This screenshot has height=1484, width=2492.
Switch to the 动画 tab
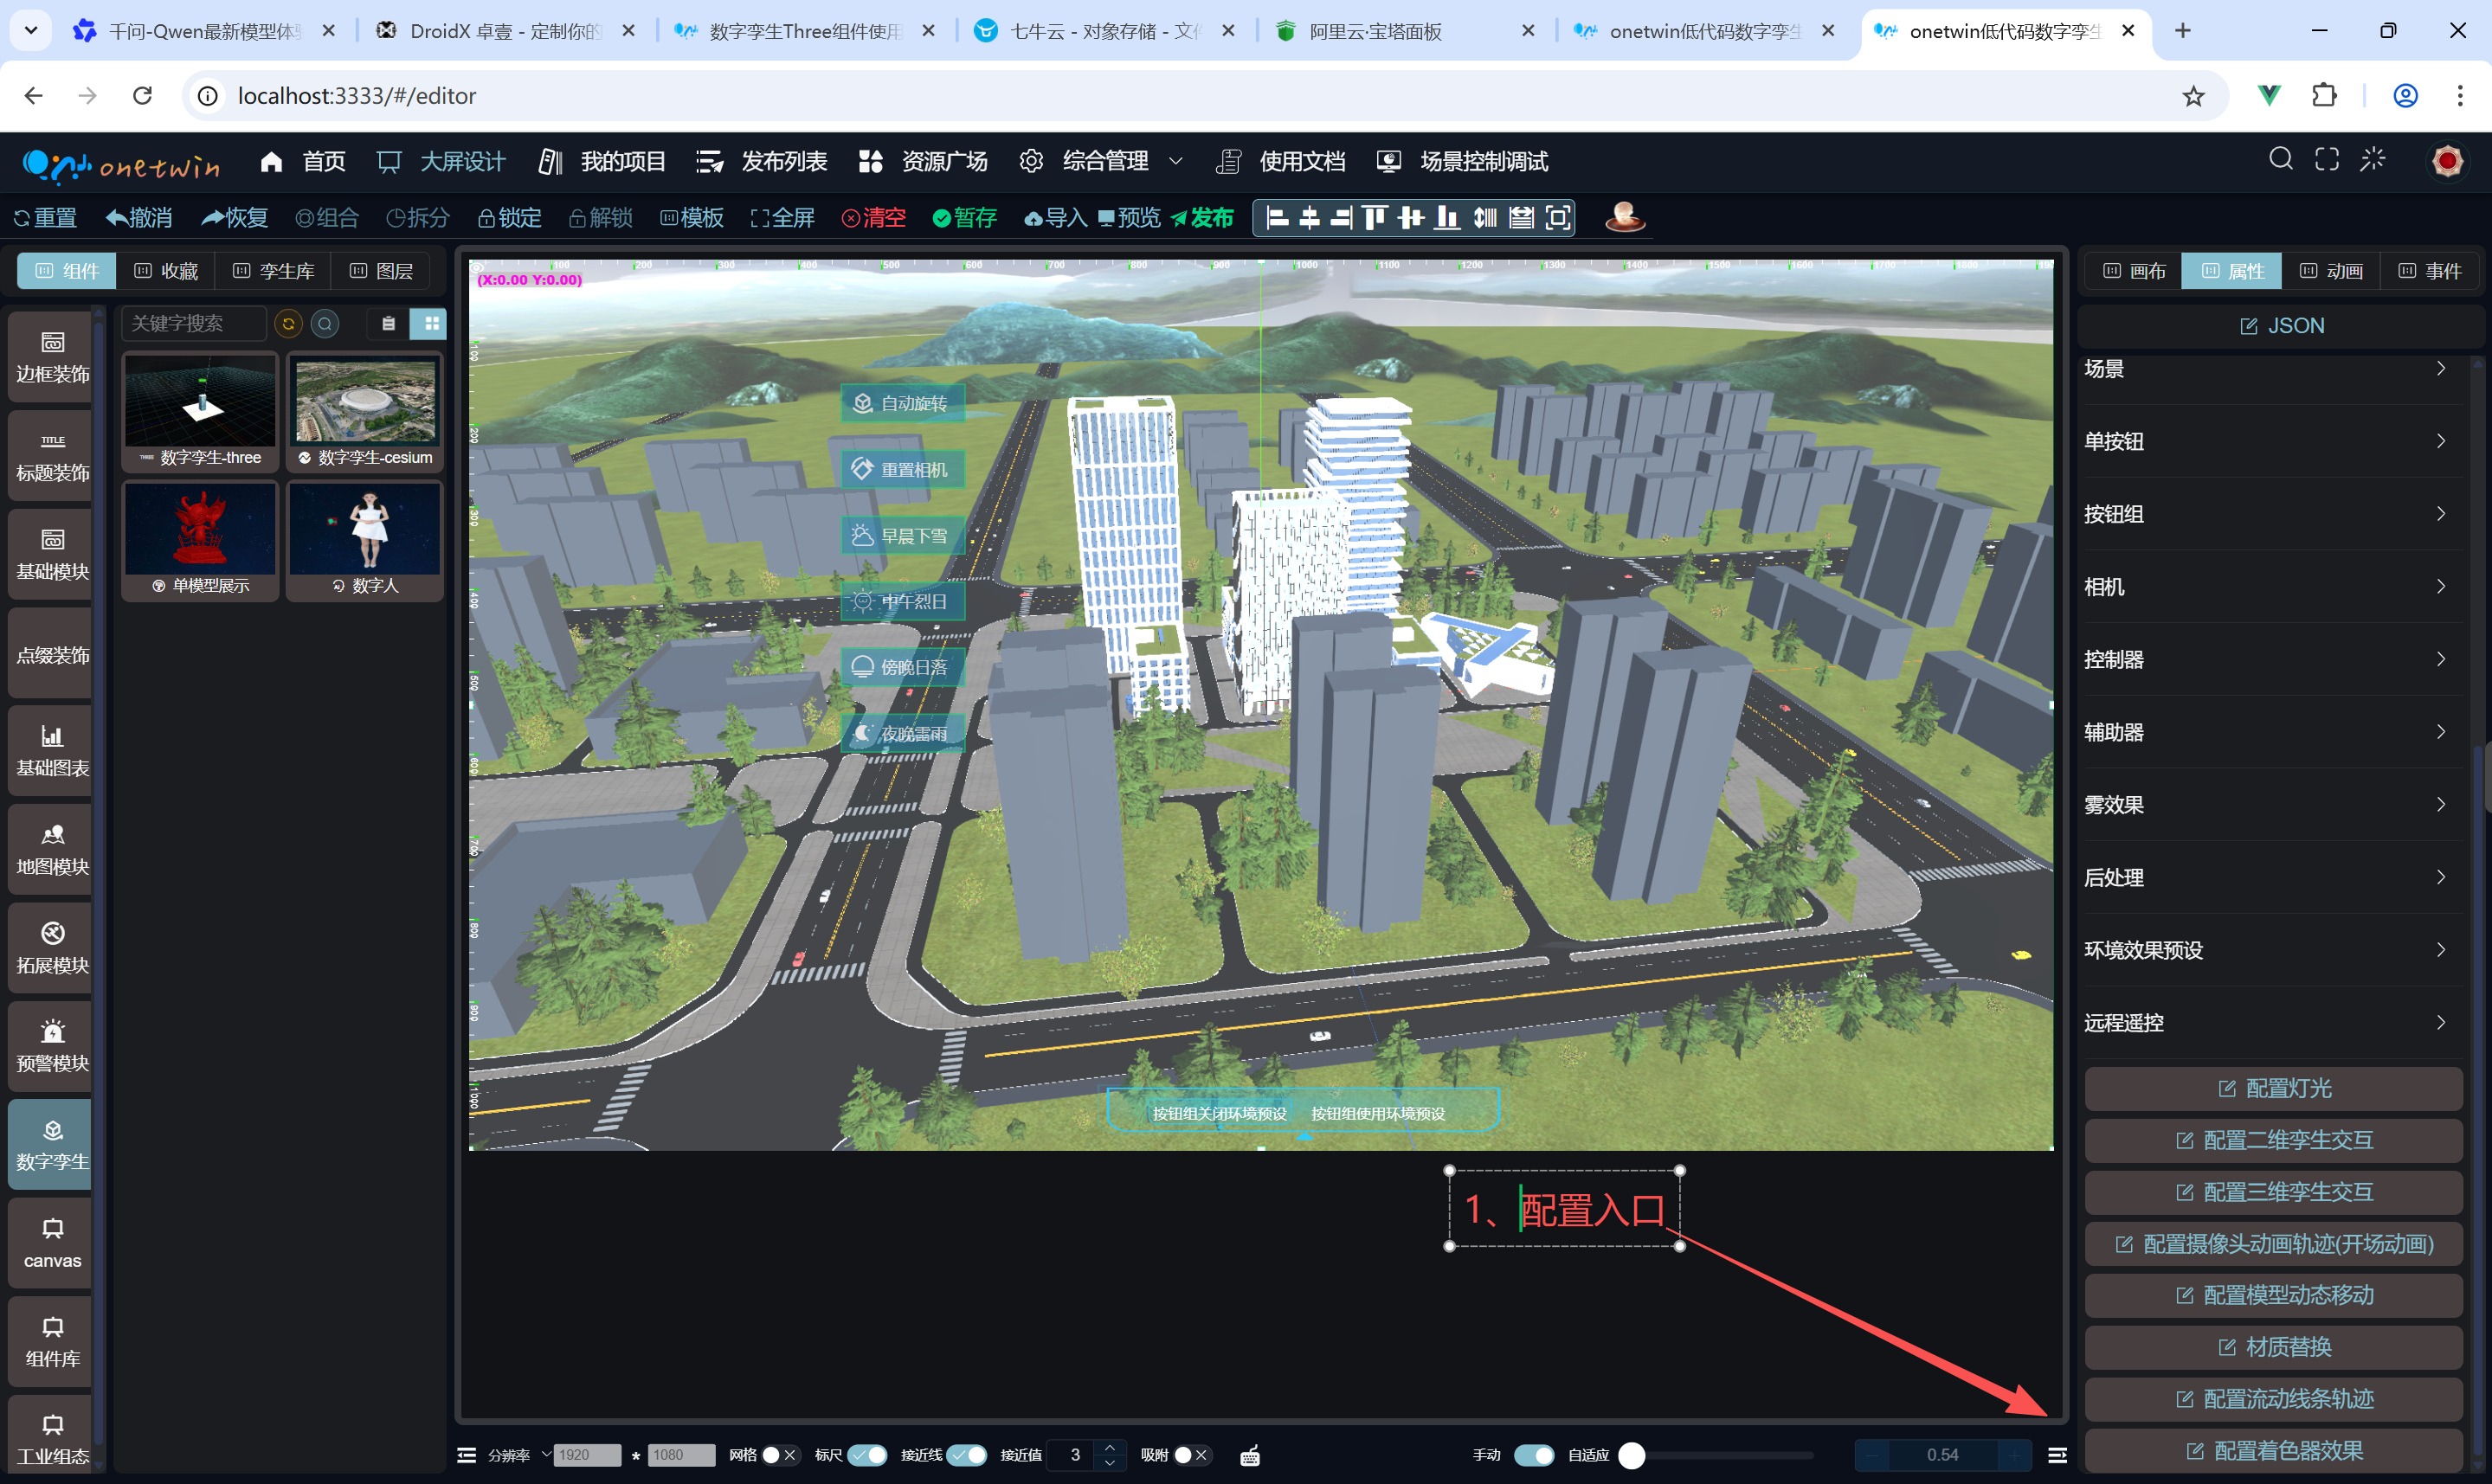[2331, 271]
